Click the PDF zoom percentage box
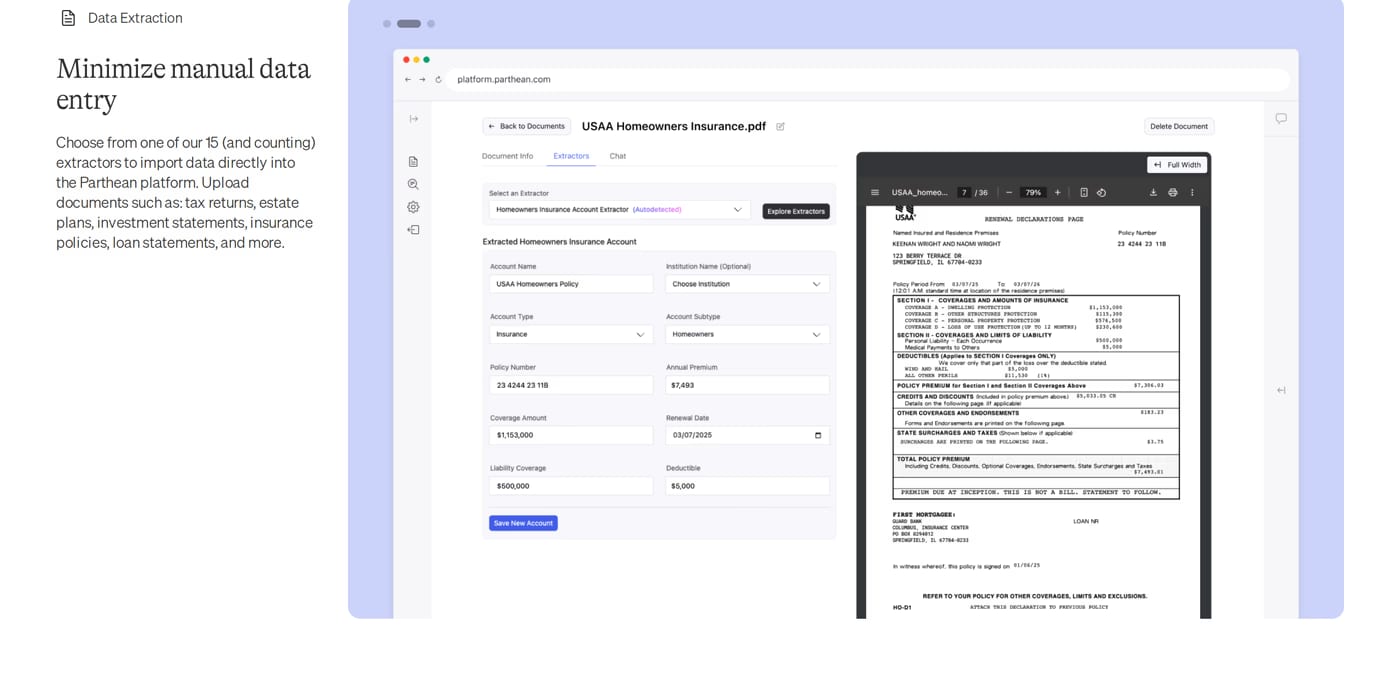 pyautogui.click(x=1033, y=192)
